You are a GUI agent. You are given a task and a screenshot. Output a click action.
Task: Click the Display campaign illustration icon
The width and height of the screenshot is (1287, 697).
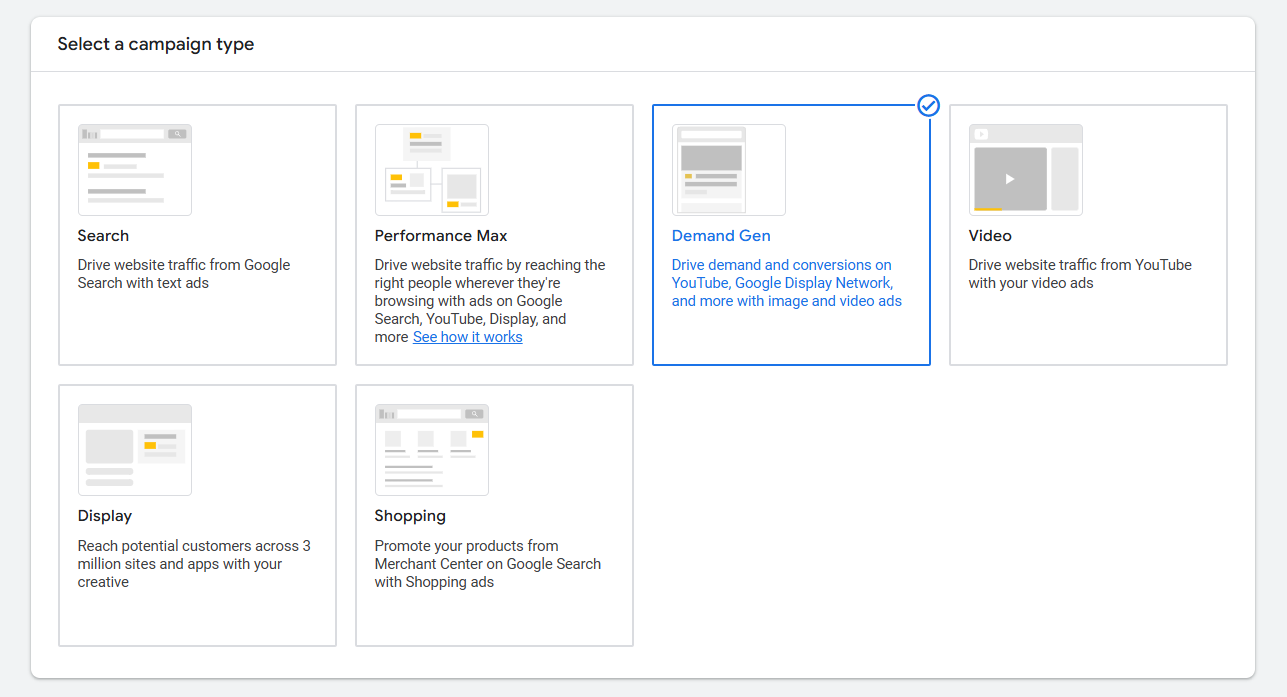134,450
